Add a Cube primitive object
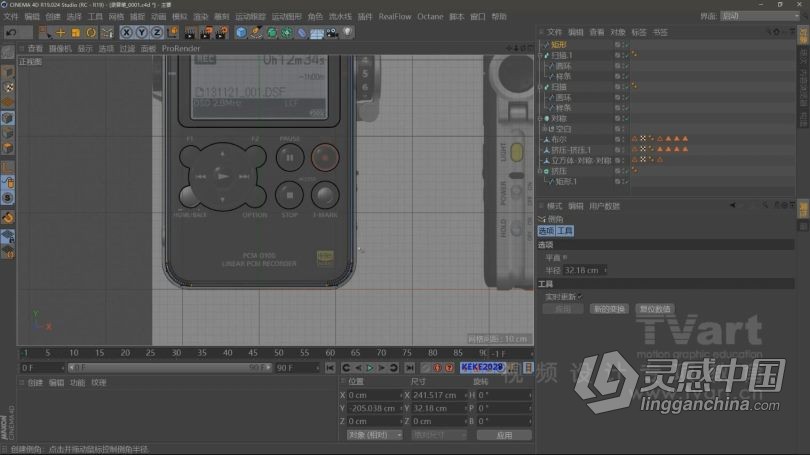Viewport: 810px width, 455px height. 241,33
